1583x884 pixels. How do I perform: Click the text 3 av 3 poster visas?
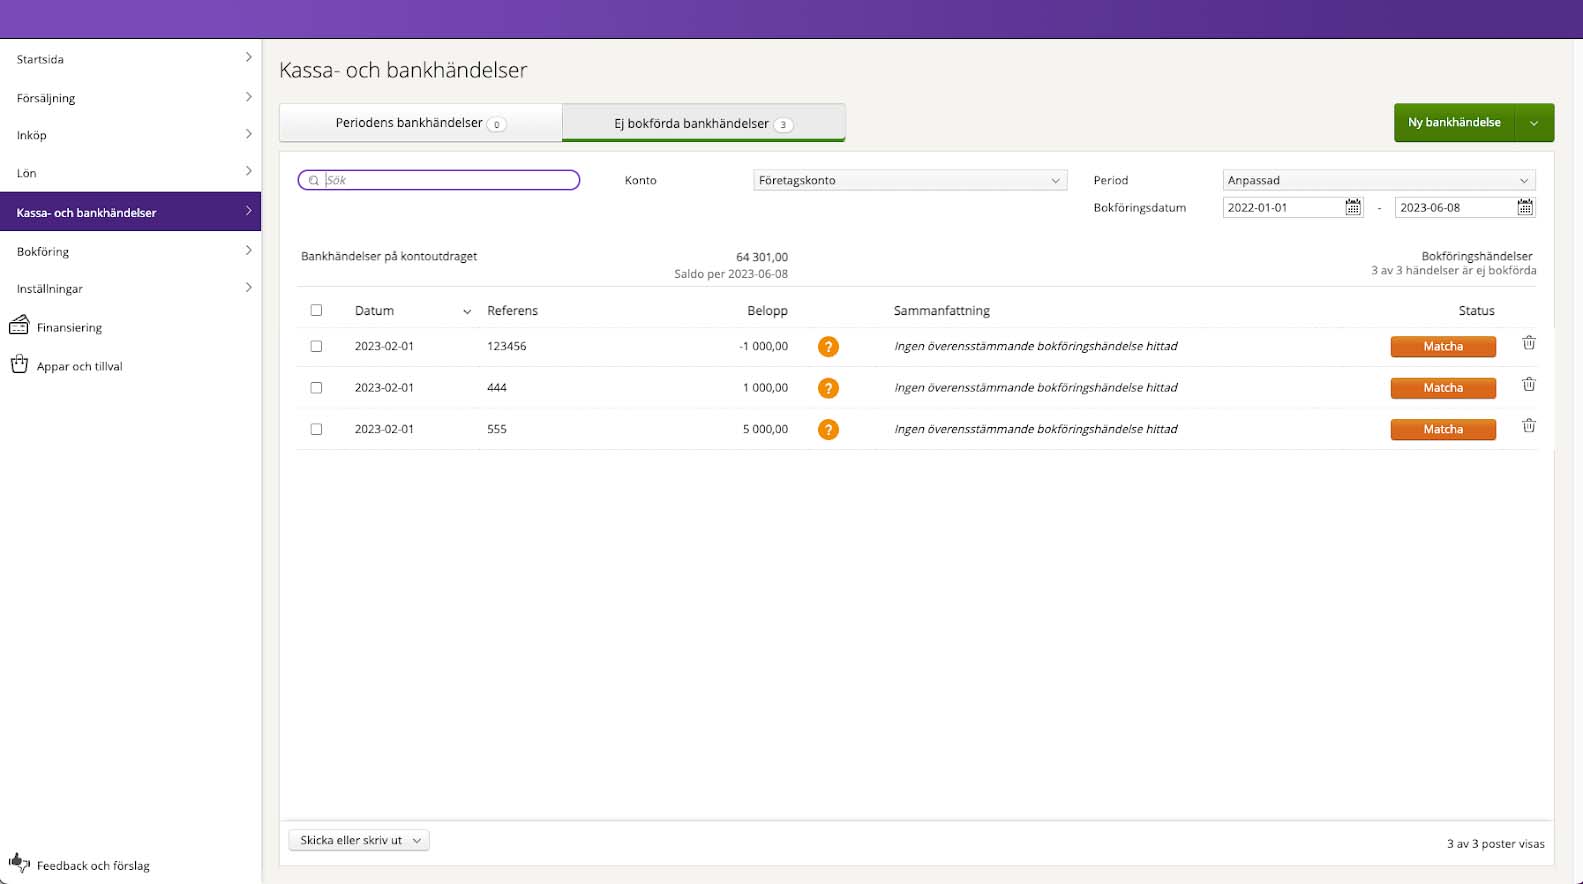(1495, 844)
